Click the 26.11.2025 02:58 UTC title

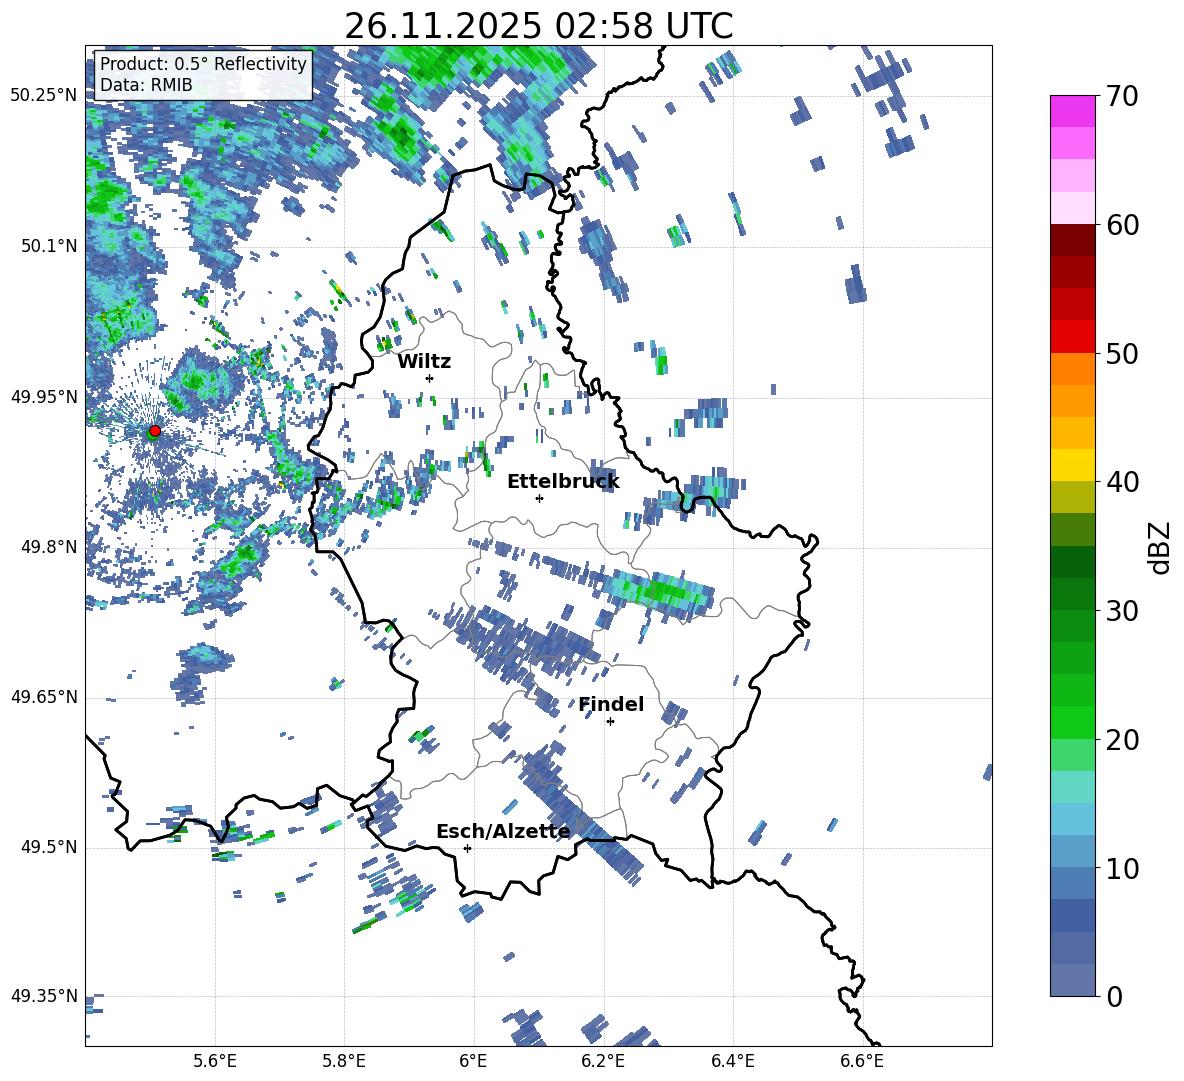tap(538, 26)
